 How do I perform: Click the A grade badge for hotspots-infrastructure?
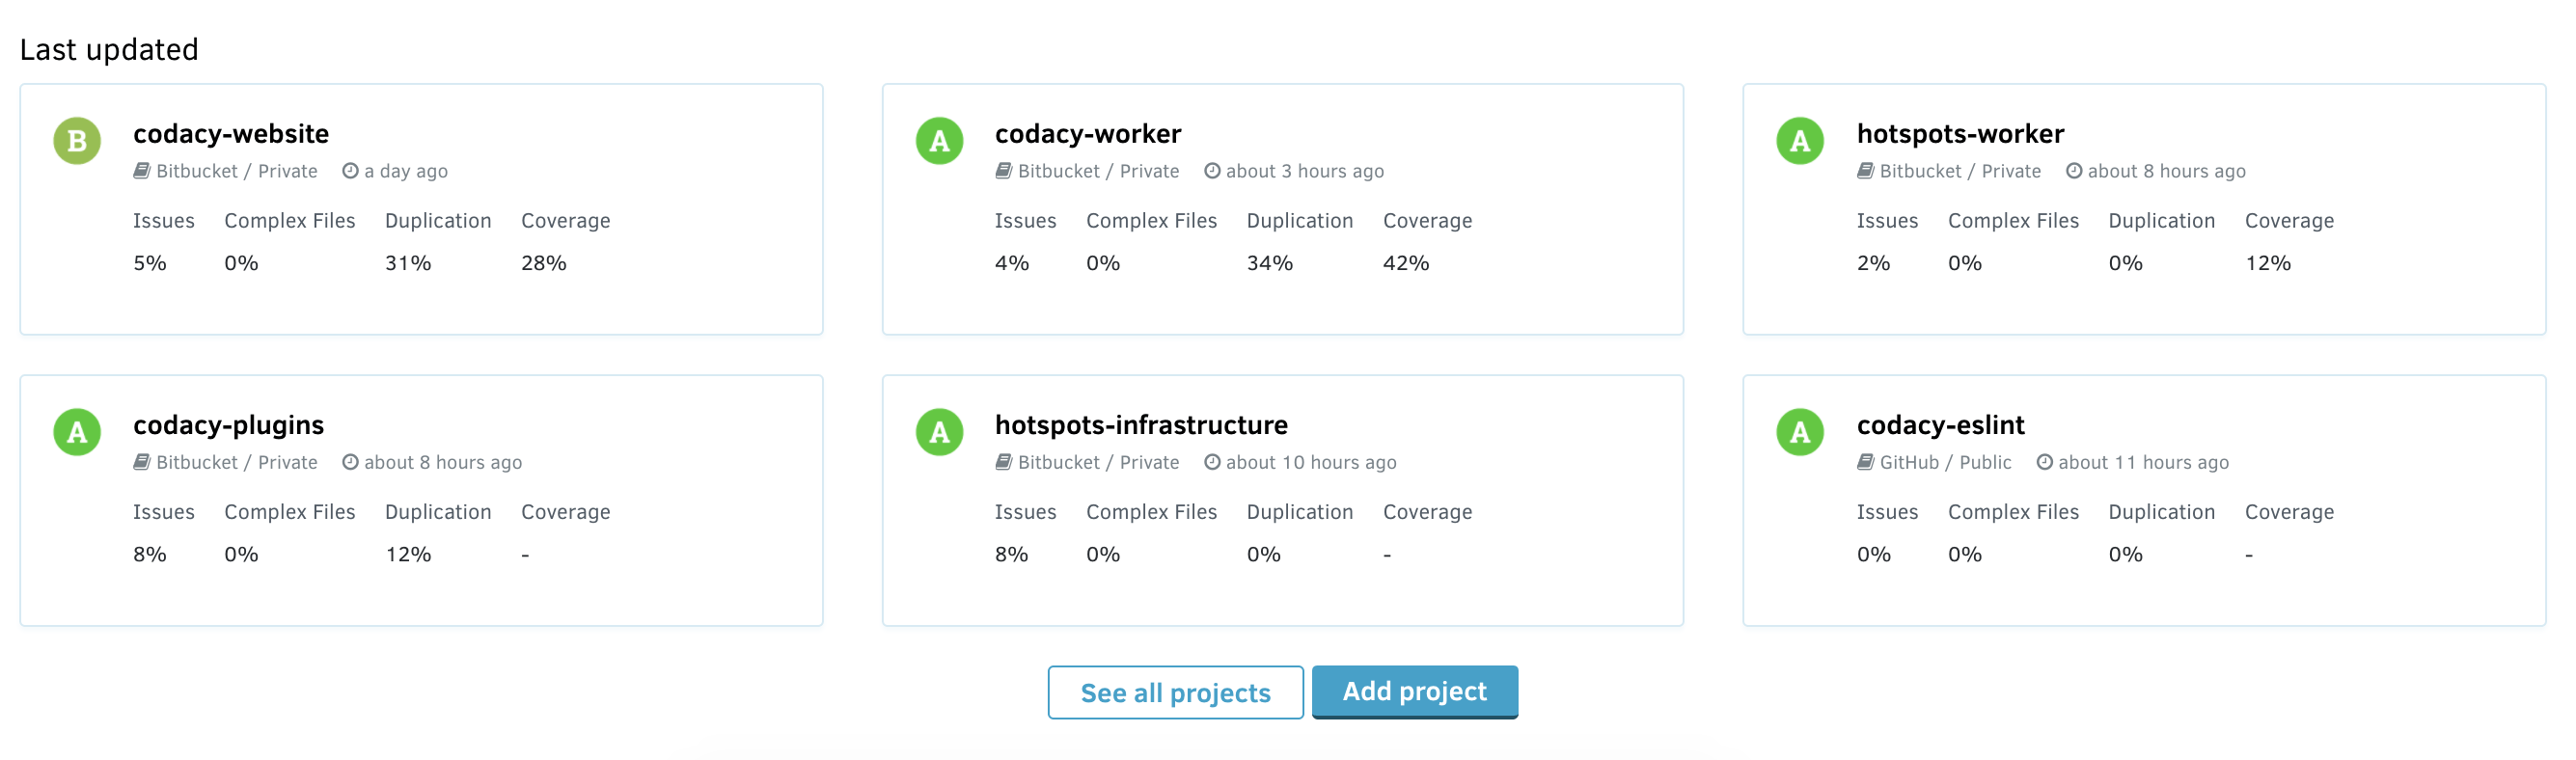939,432
